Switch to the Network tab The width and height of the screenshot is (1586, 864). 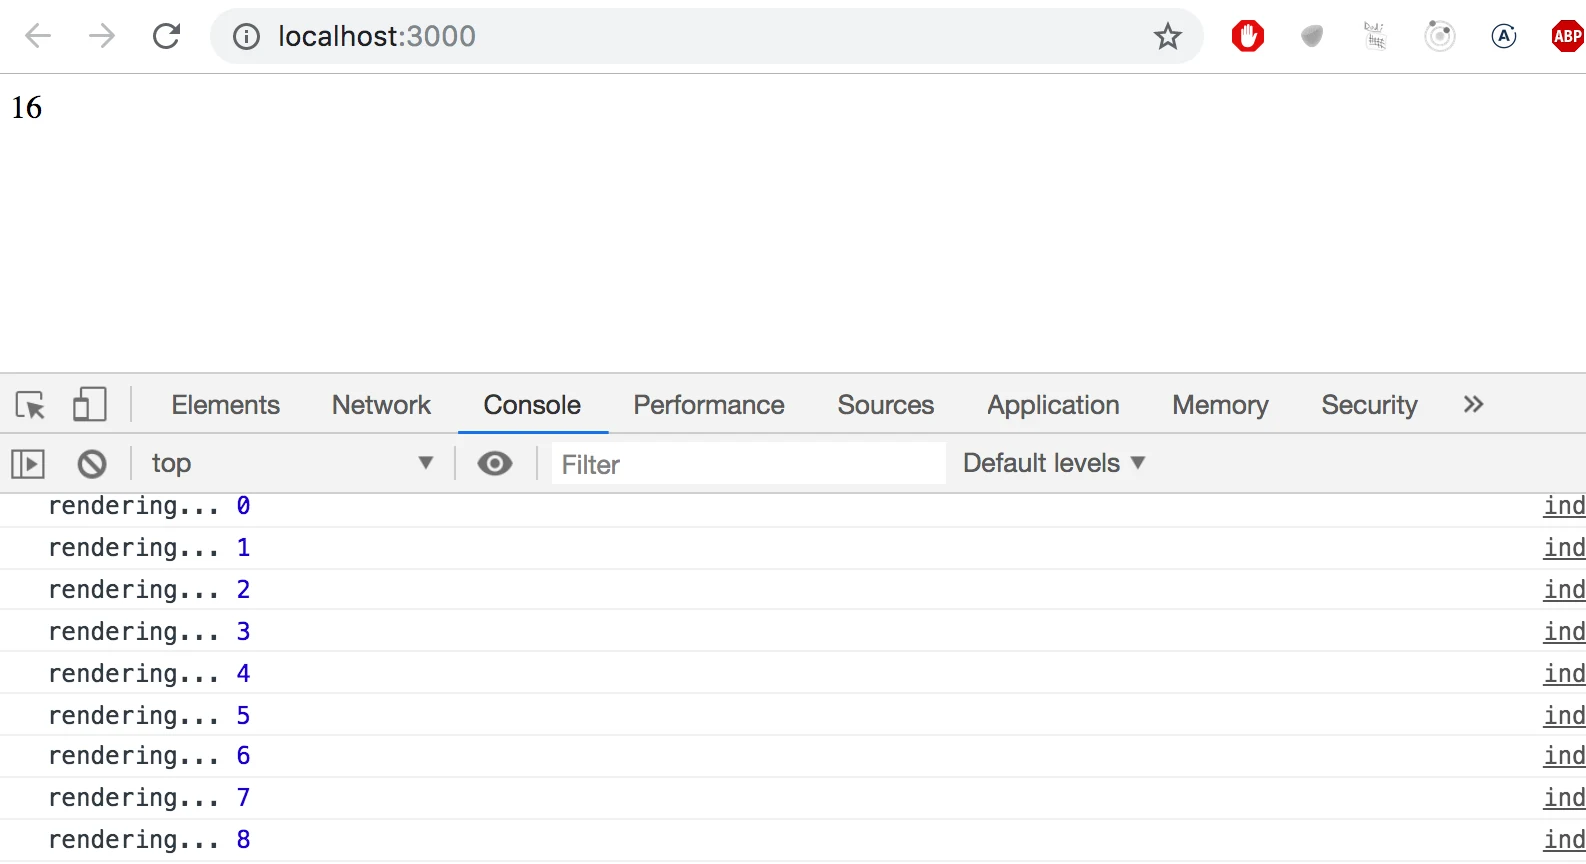tap(382, 405)
